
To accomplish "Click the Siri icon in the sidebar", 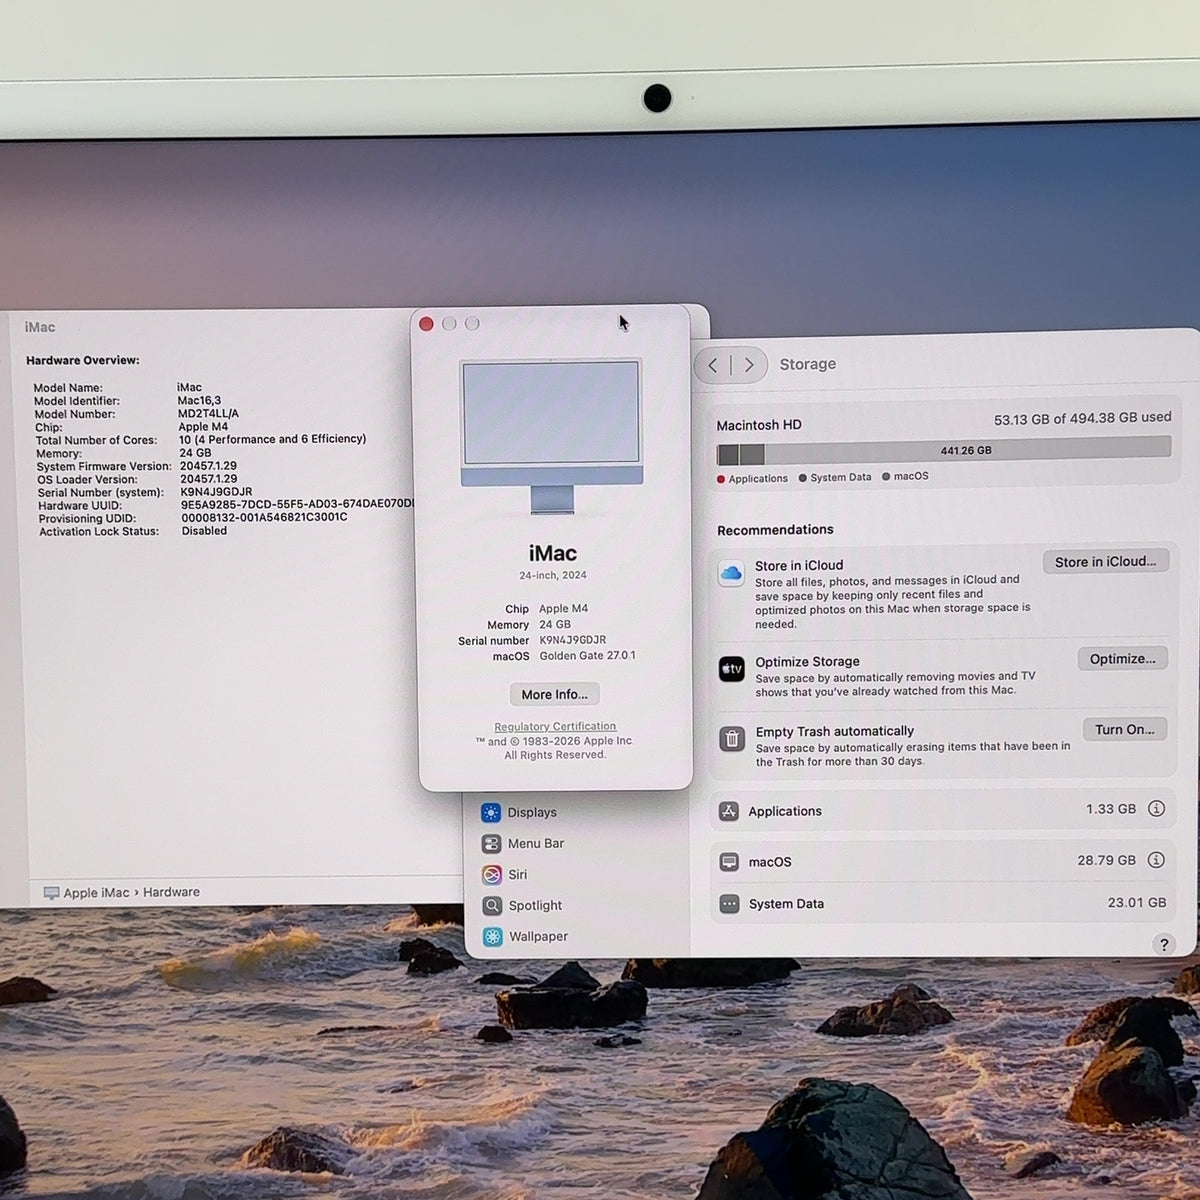I will click(492, 875).
